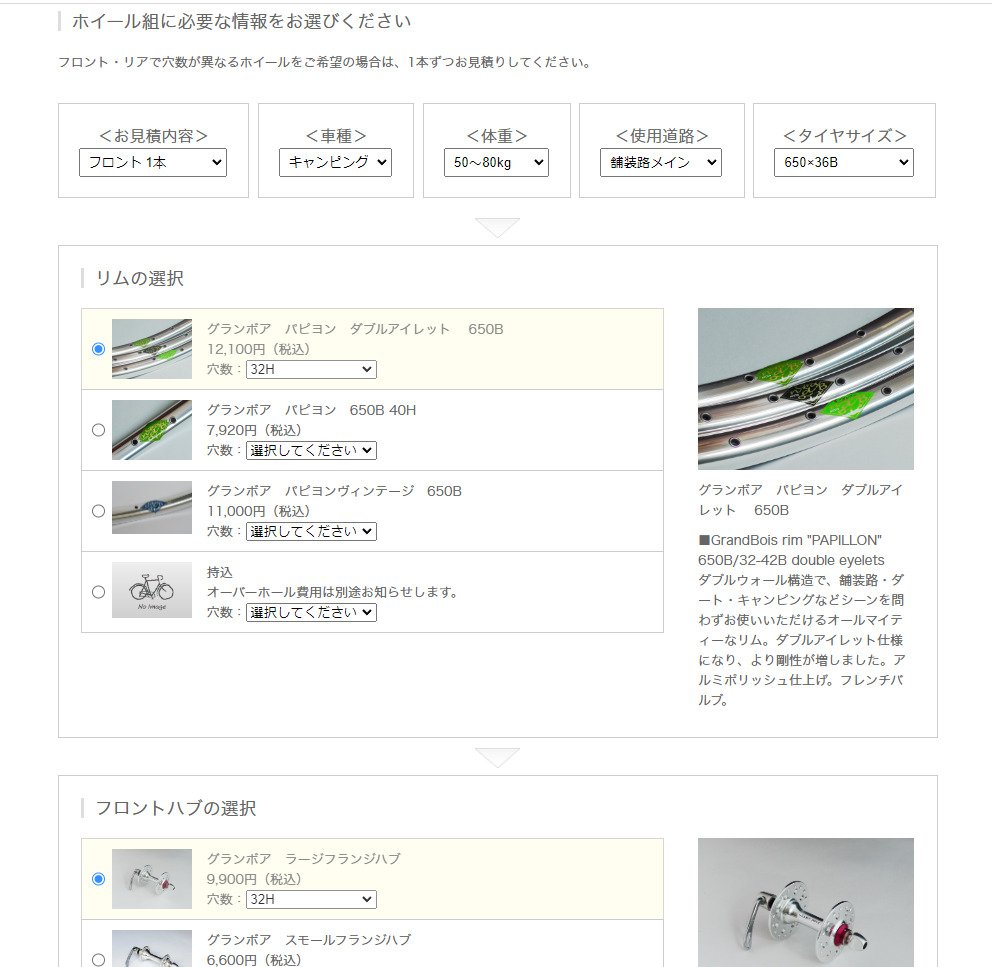The height and width of the screenshot is (967, 992).
Task: Click the large rim preview photo
Action: click(x=805, y=389)
